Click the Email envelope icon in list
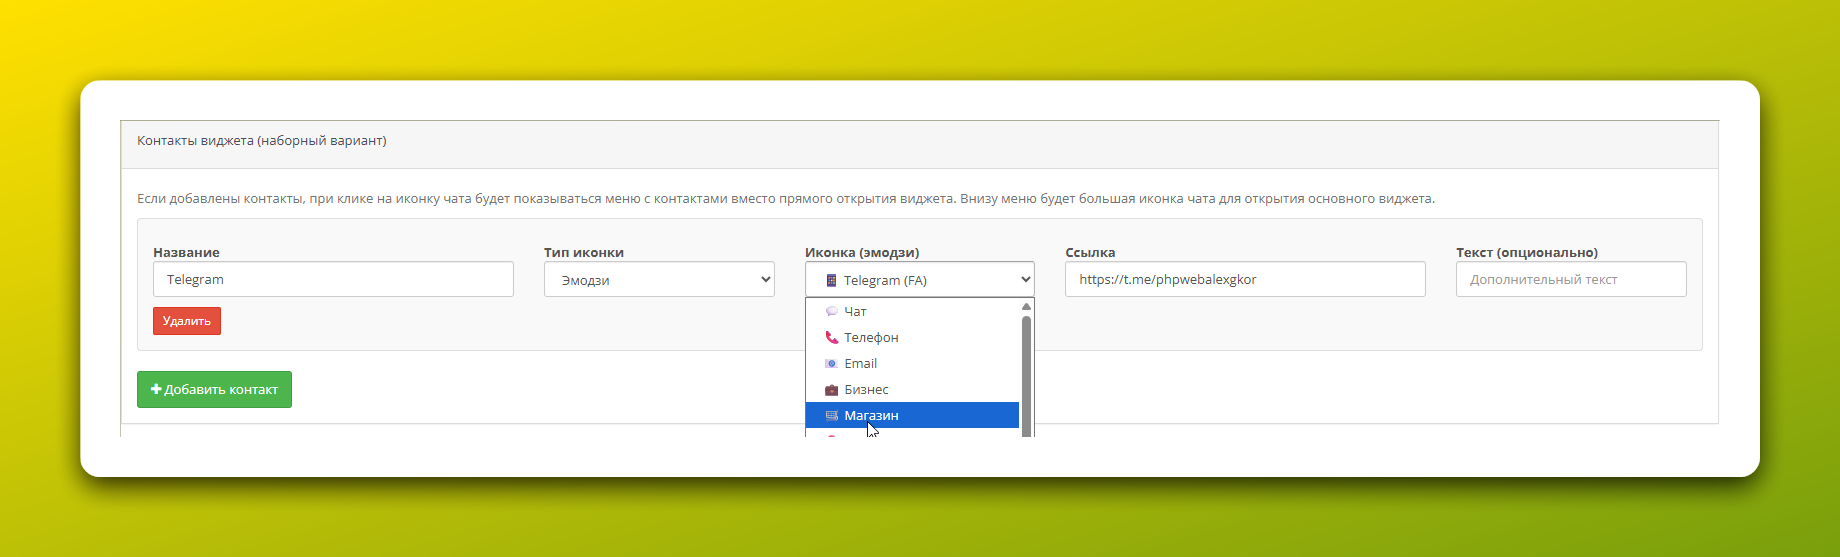This screenshot has width=1840, height=557. click(x=831, y=364)
